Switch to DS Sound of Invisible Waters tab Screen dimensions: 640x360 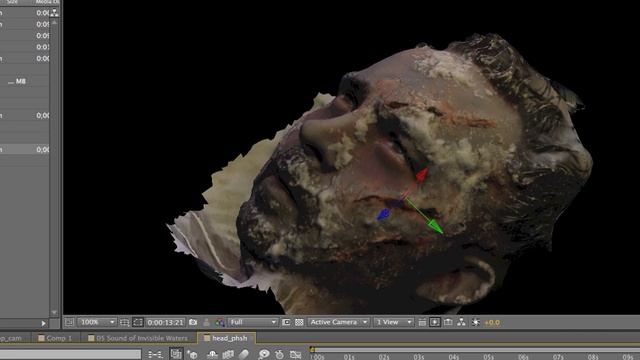click(x=138, y=338)
